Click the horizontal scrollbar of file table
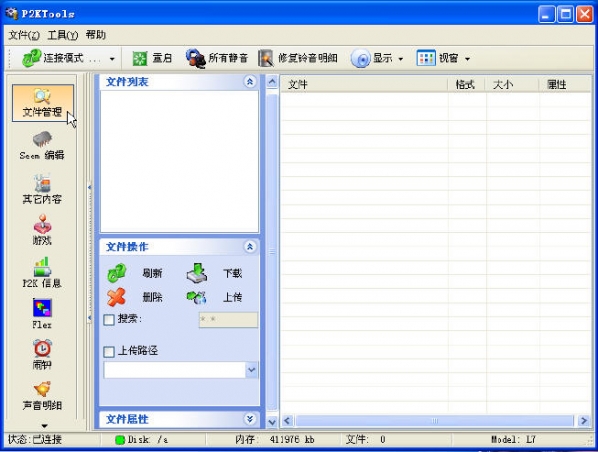This screenshot has height=452, width=598. [434, 421]
